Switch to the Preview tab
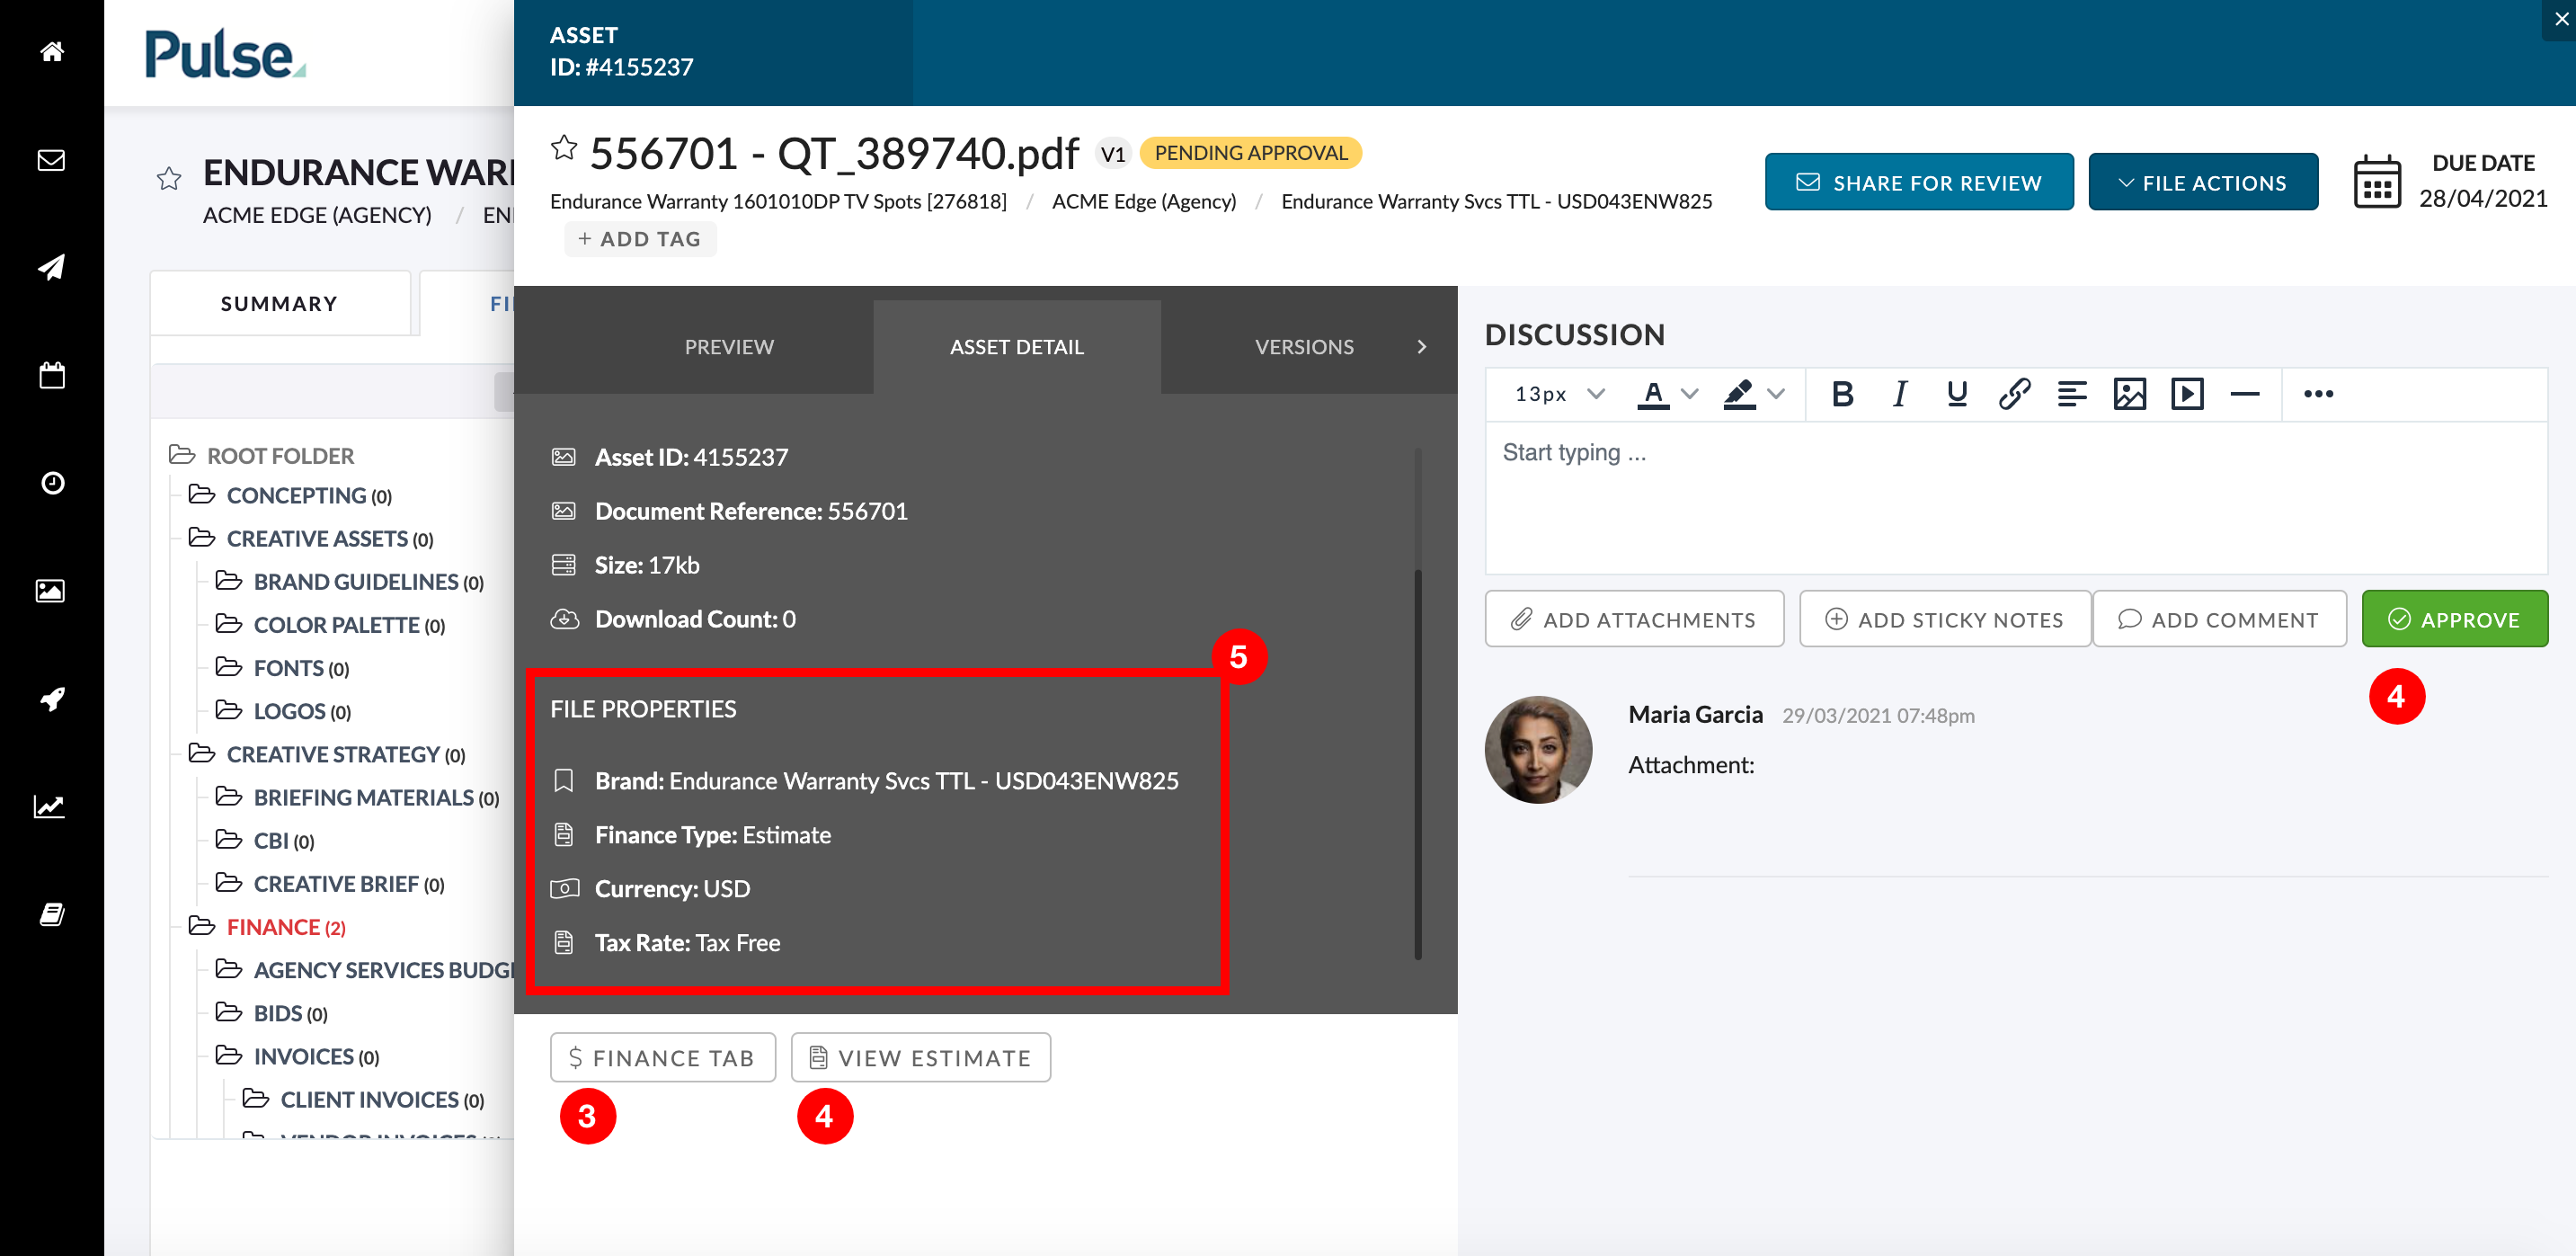 click(x=729, y=347)
